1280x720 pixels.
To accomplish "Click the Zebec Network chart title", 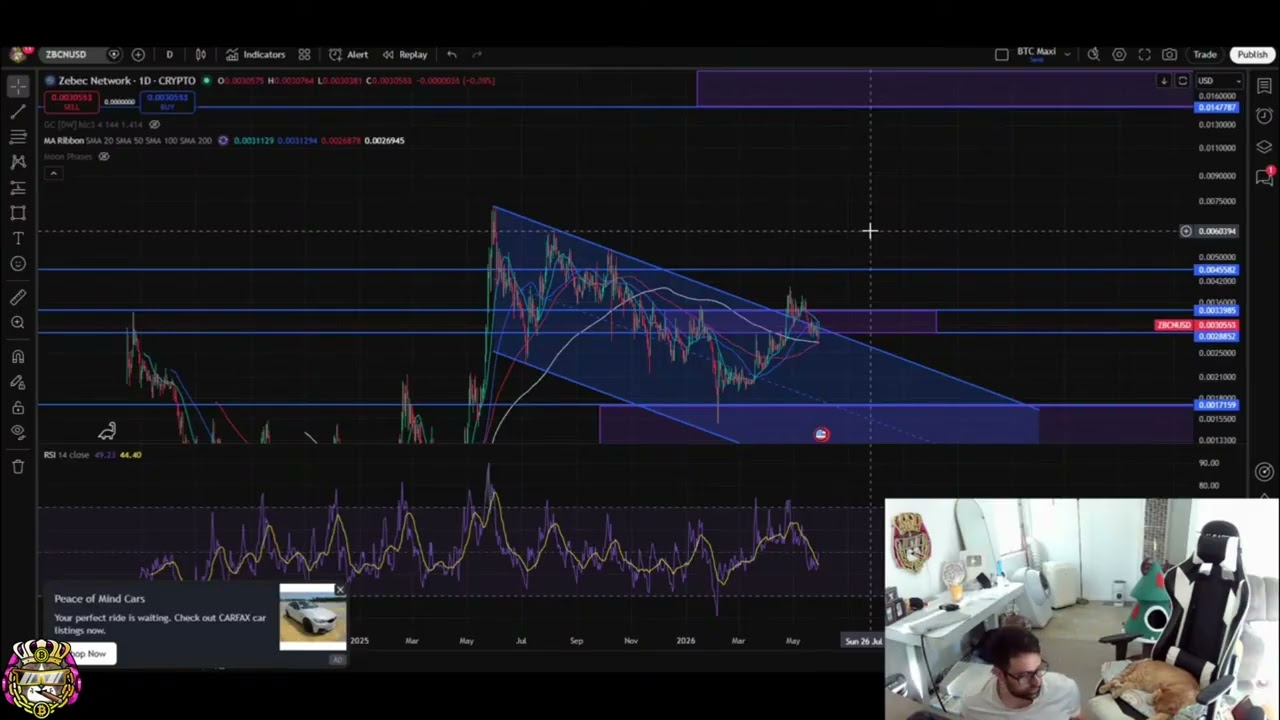I will tap(126, 80).
